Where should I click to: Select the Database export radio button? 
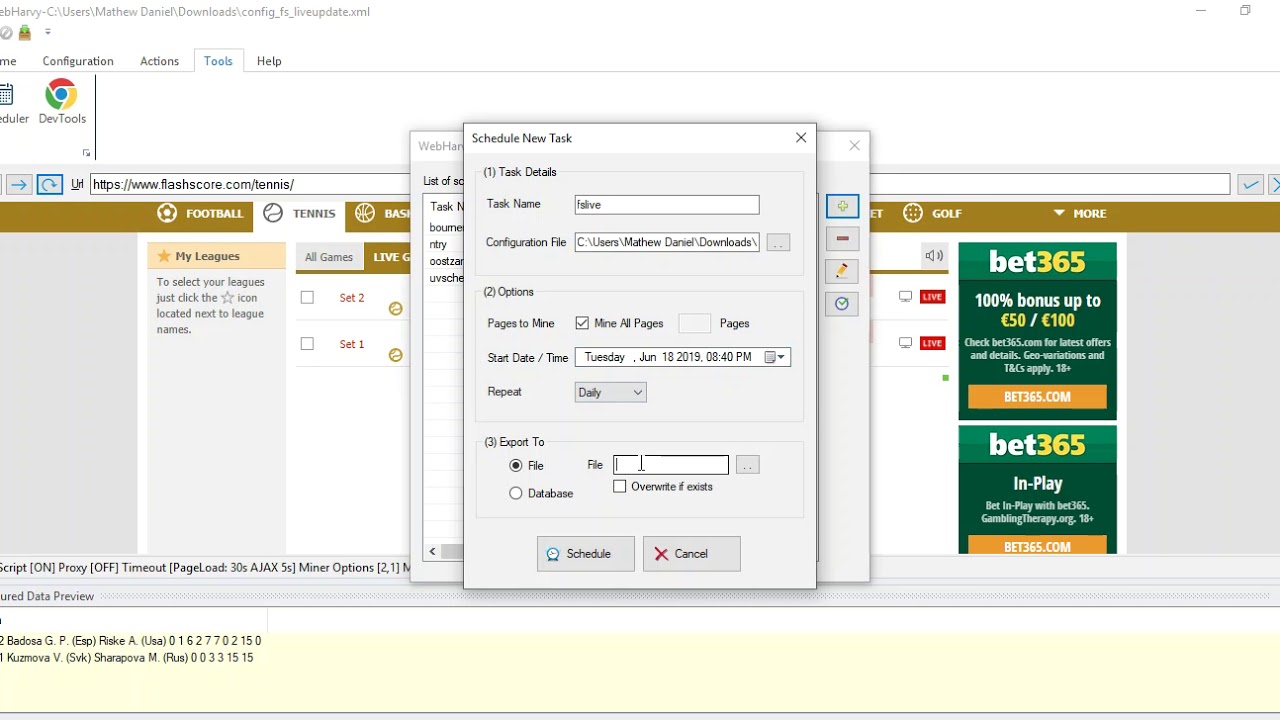516,493
